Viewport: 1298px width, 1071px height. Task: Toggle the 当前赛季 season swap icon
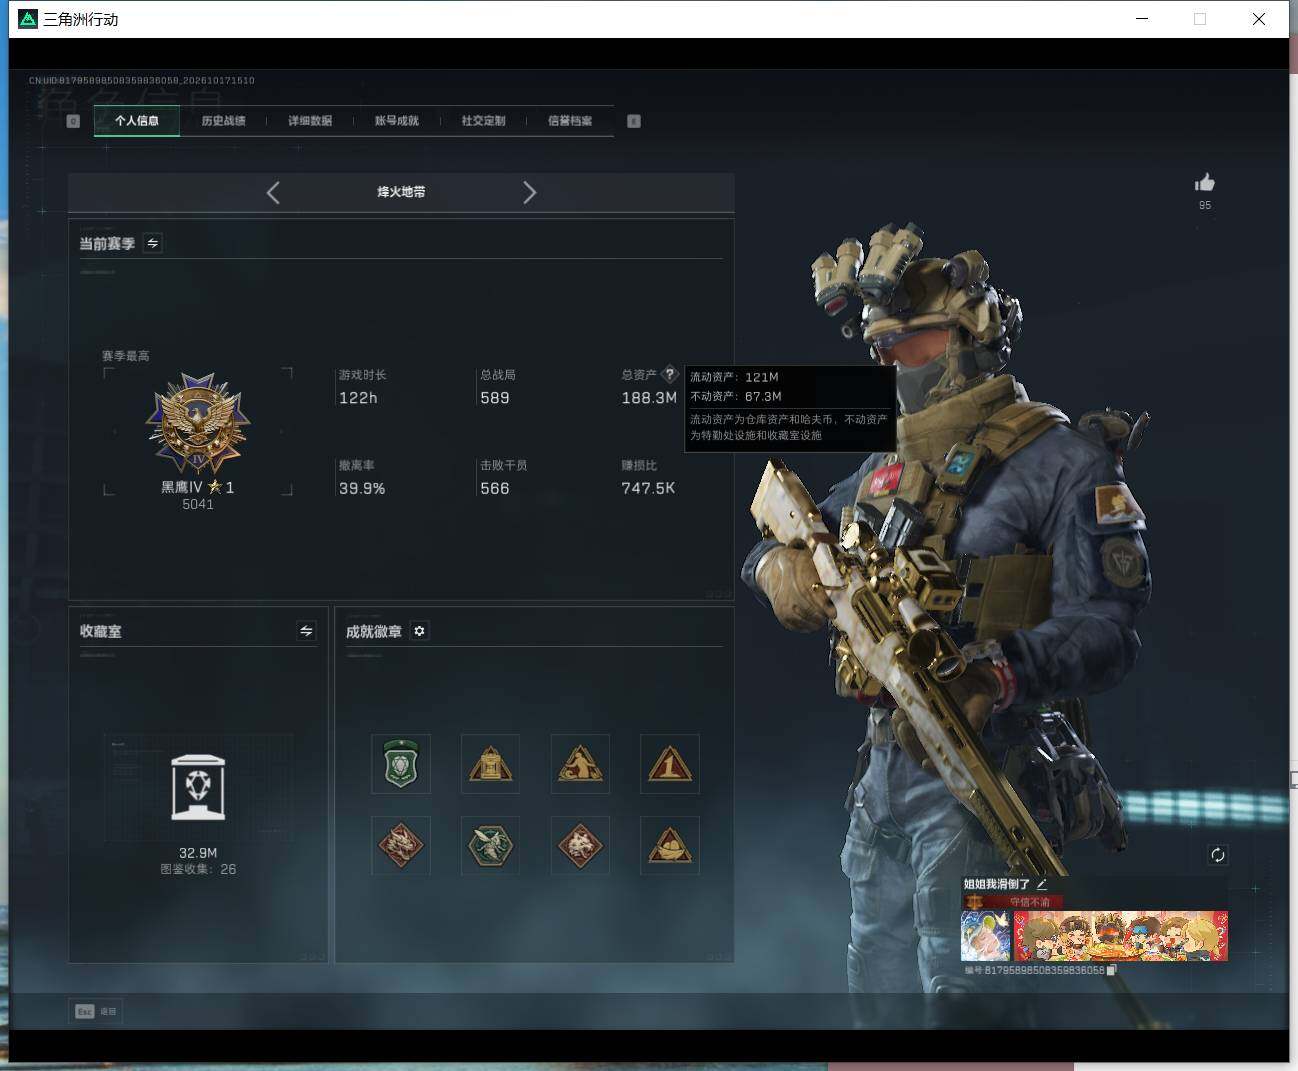153,243
